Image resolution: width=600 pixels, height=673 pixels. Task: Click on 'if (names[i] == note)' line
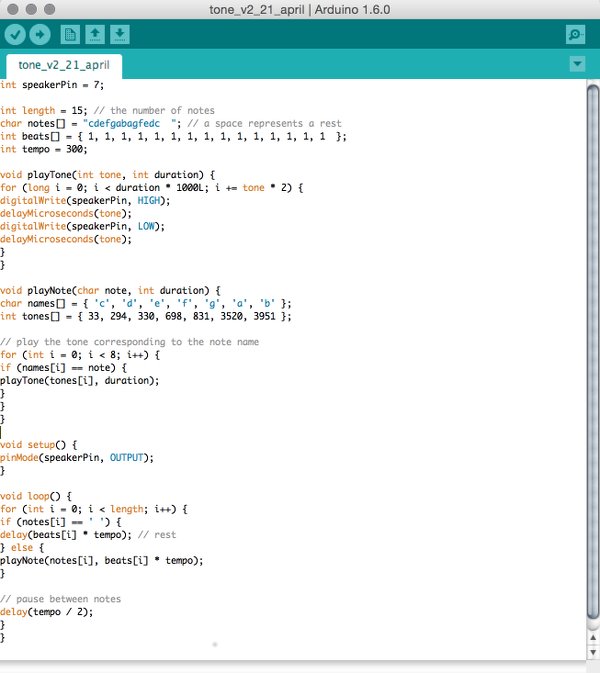pos(64,368)
